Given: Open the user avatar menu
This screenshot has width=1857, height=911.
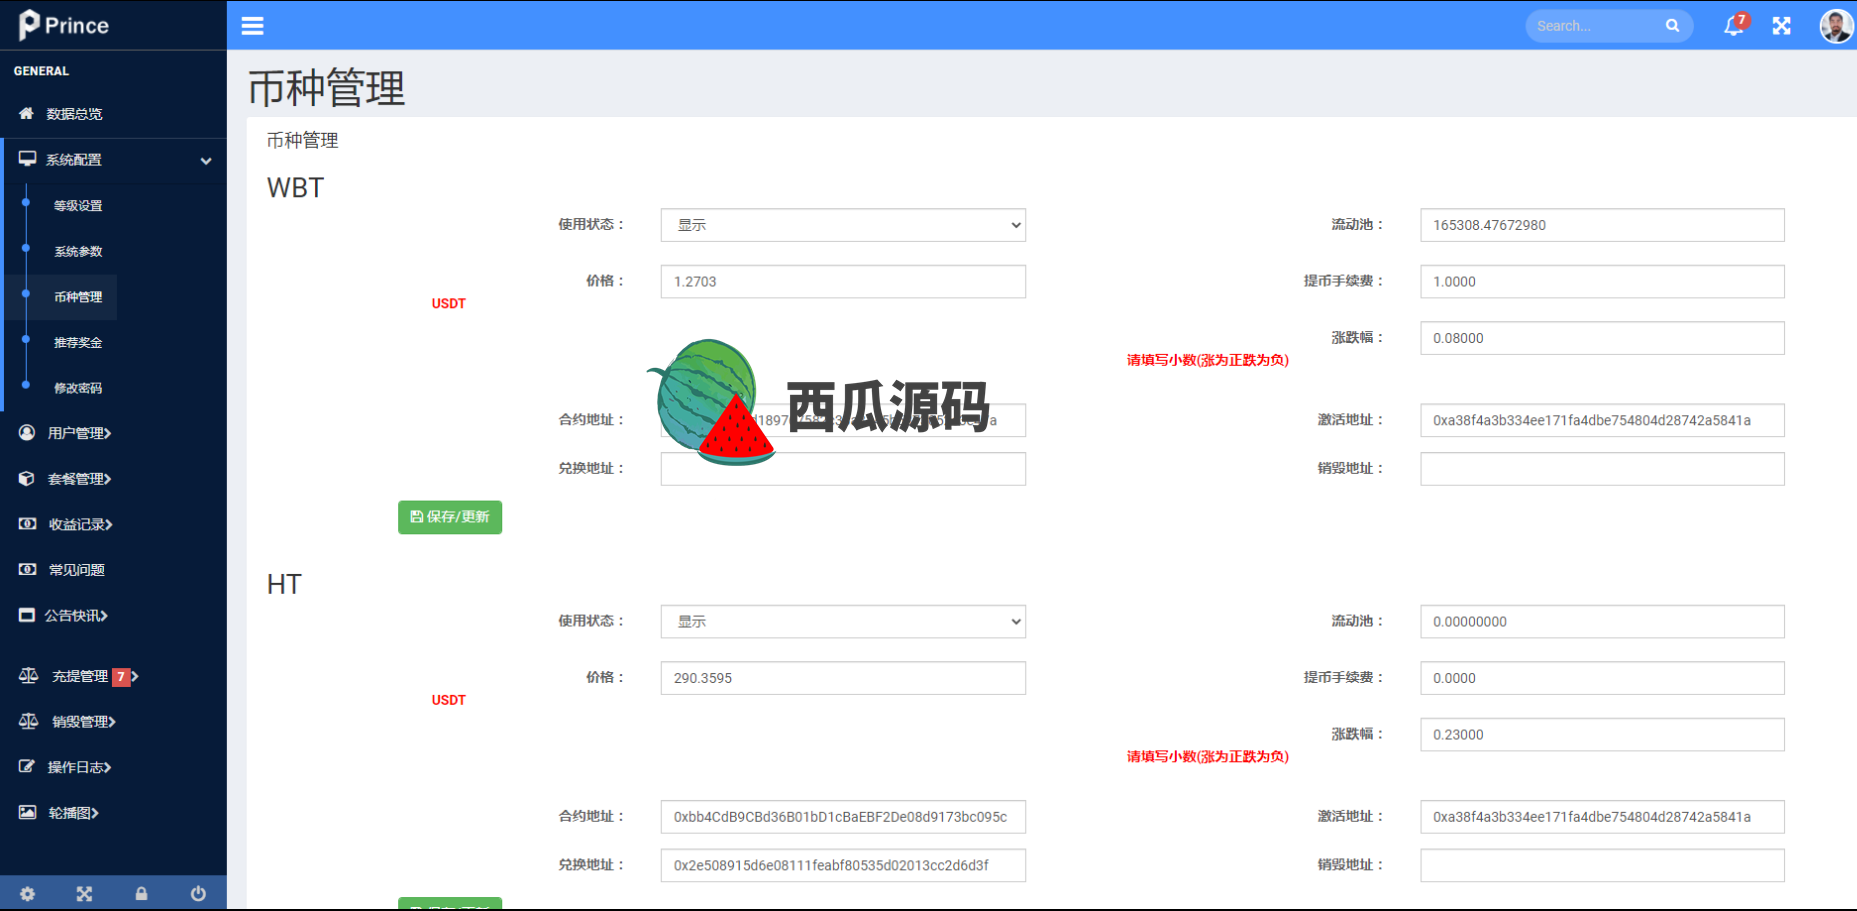Looking at the screenshot, I should 1836,26.
